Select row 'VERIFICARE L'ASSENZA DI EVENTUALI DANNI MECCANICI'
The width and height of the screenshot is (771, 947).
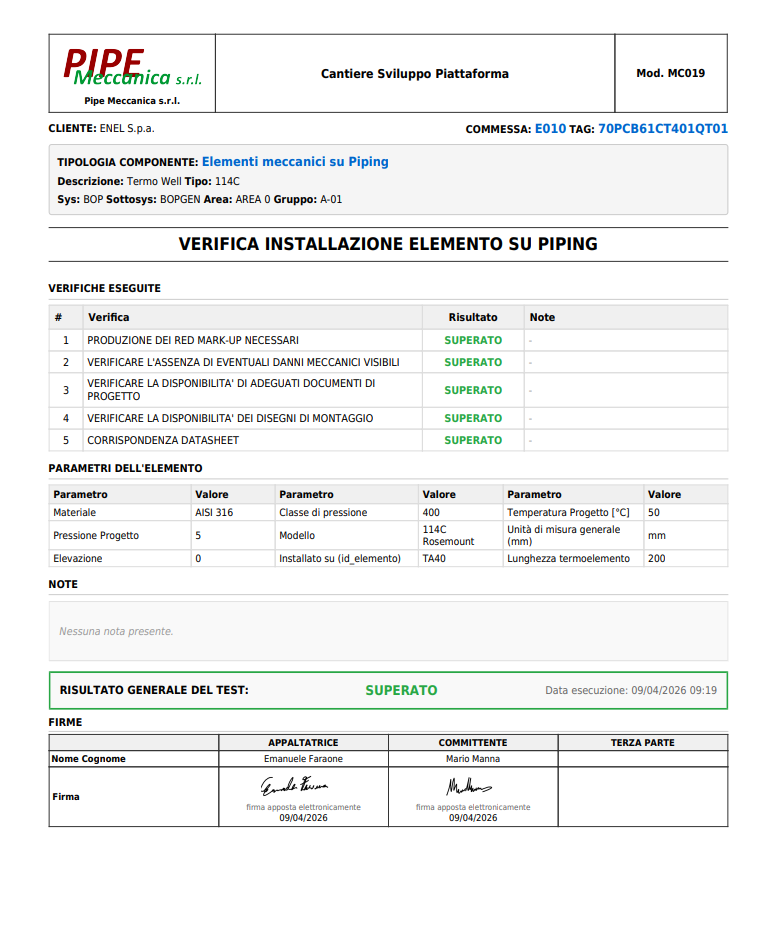coord(388,362)
